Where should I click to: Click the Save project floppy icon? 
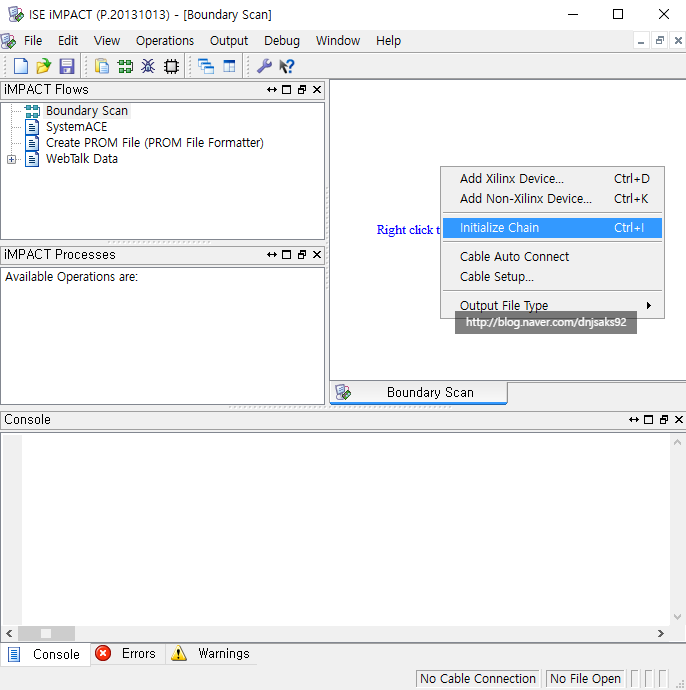click(x=66, y=66)
